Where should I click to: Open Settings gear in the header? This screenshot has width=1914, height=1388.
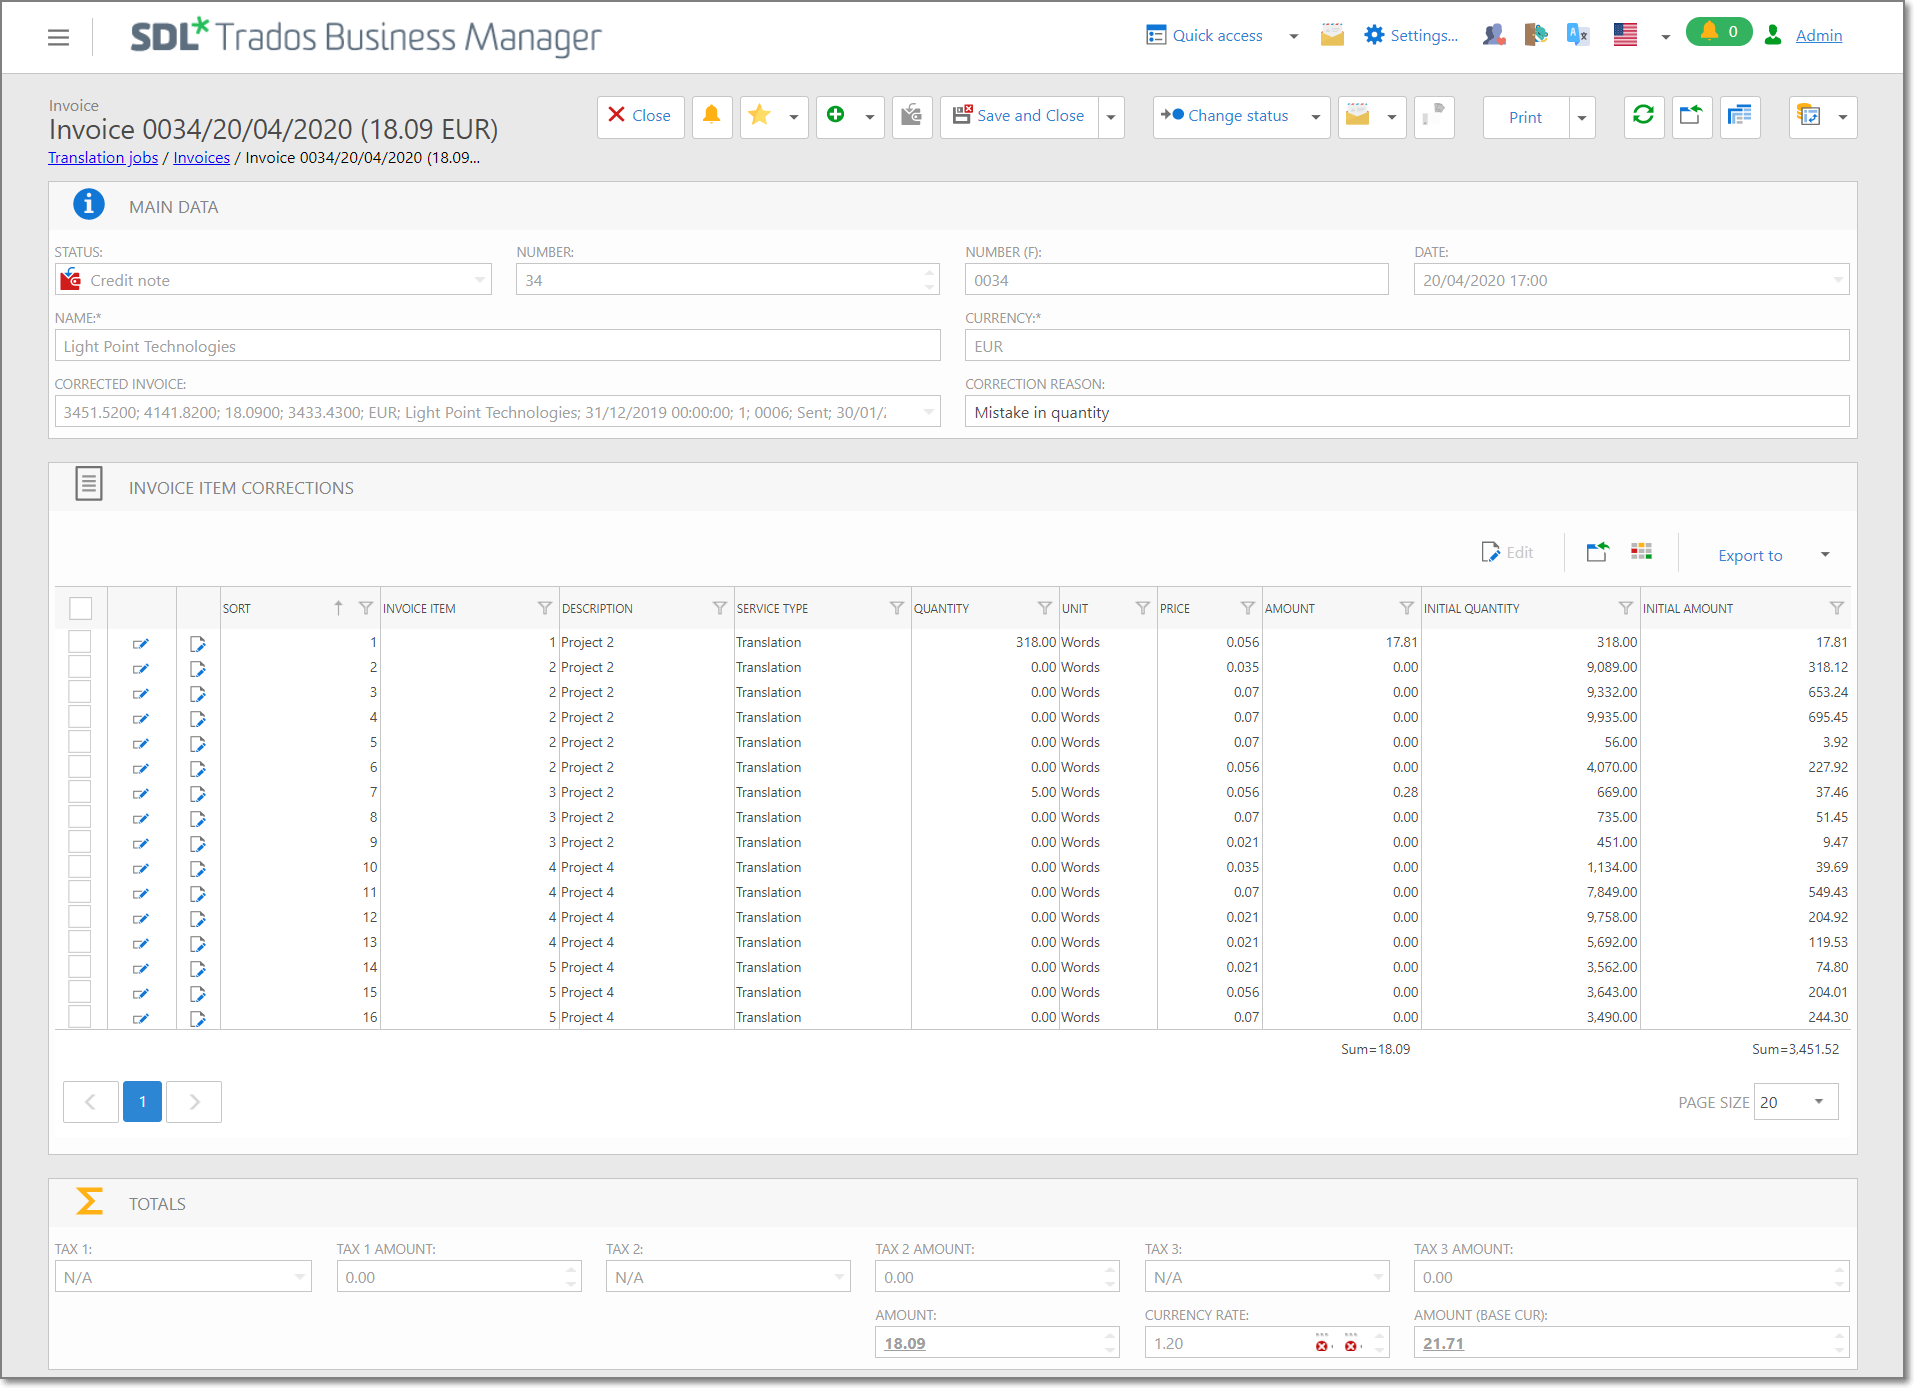[x=1411, y=35]
